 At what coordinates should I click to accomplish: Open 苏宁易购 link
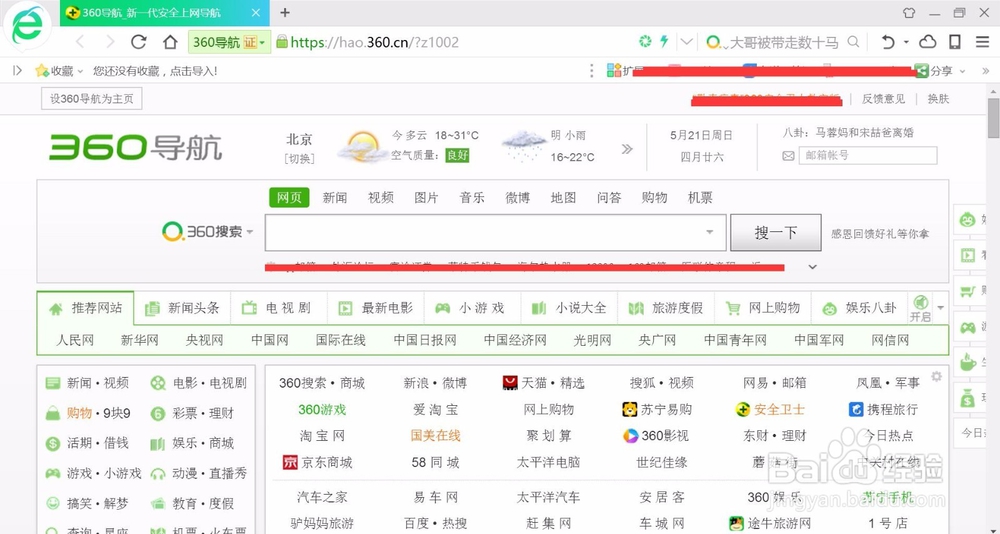(657, 409)
